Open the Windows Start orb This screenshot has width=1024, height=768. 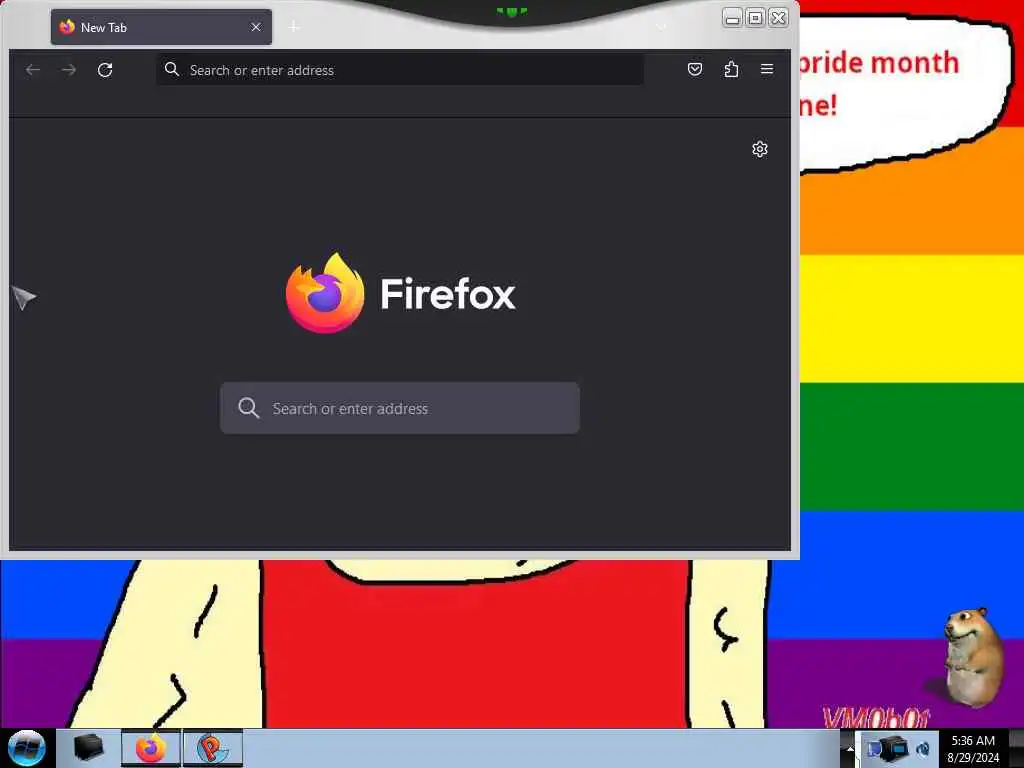pos(27,748)
